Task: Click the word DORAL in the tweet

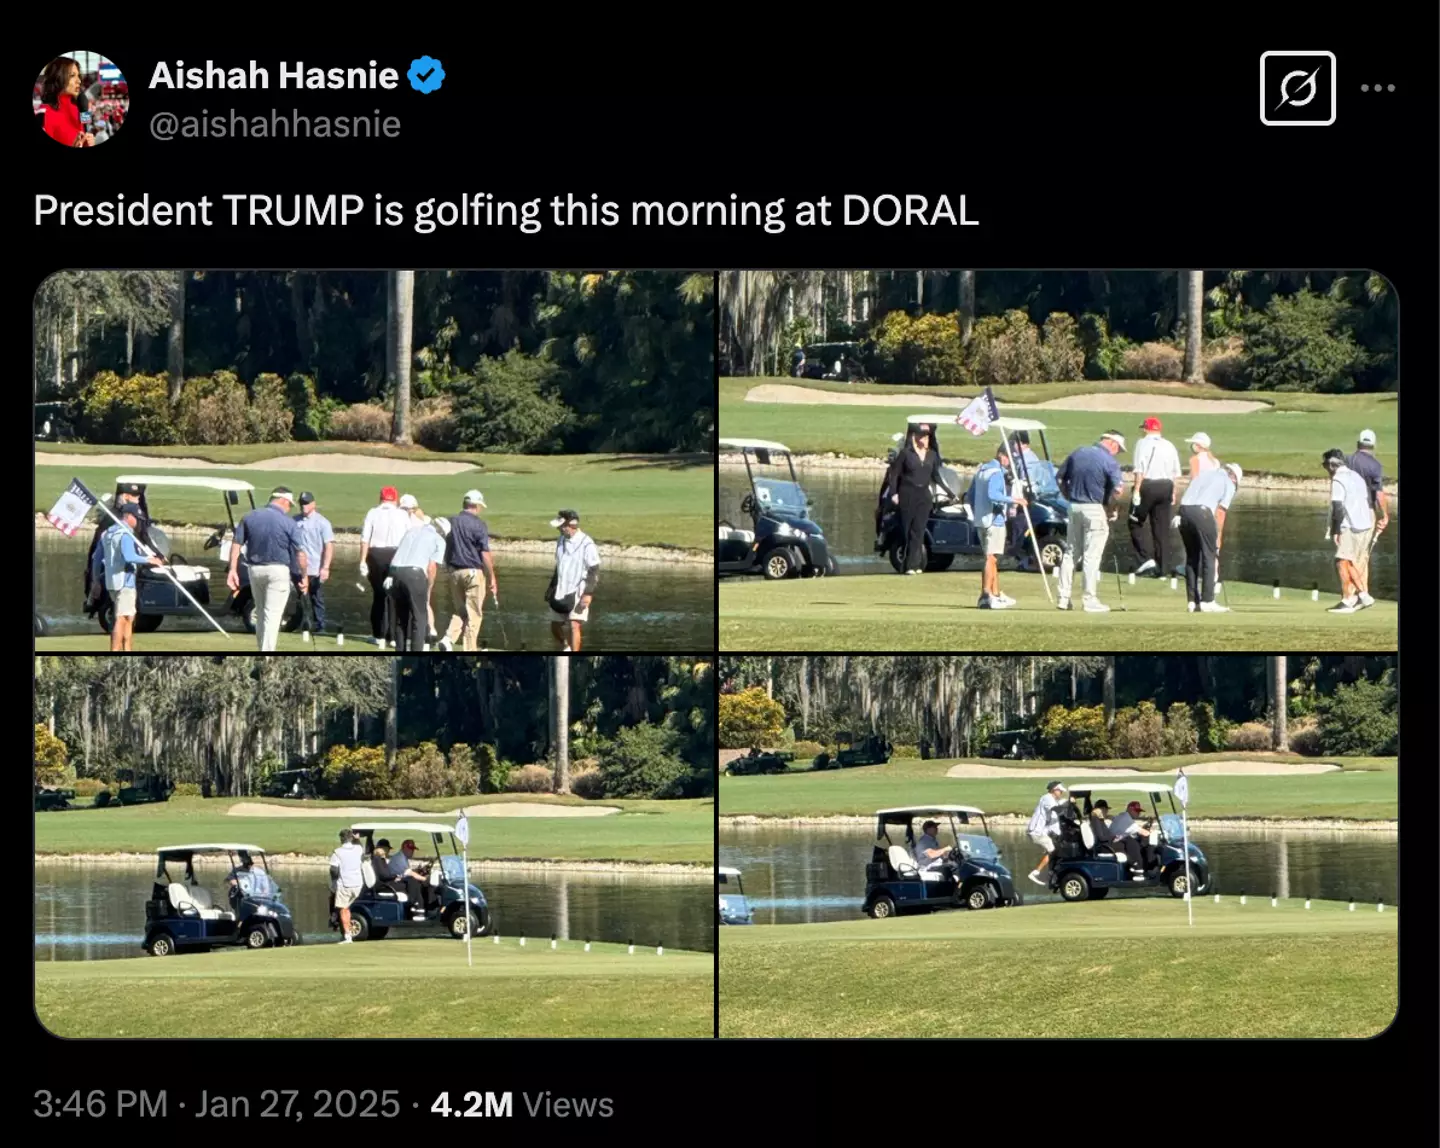Action: point(910,211)
